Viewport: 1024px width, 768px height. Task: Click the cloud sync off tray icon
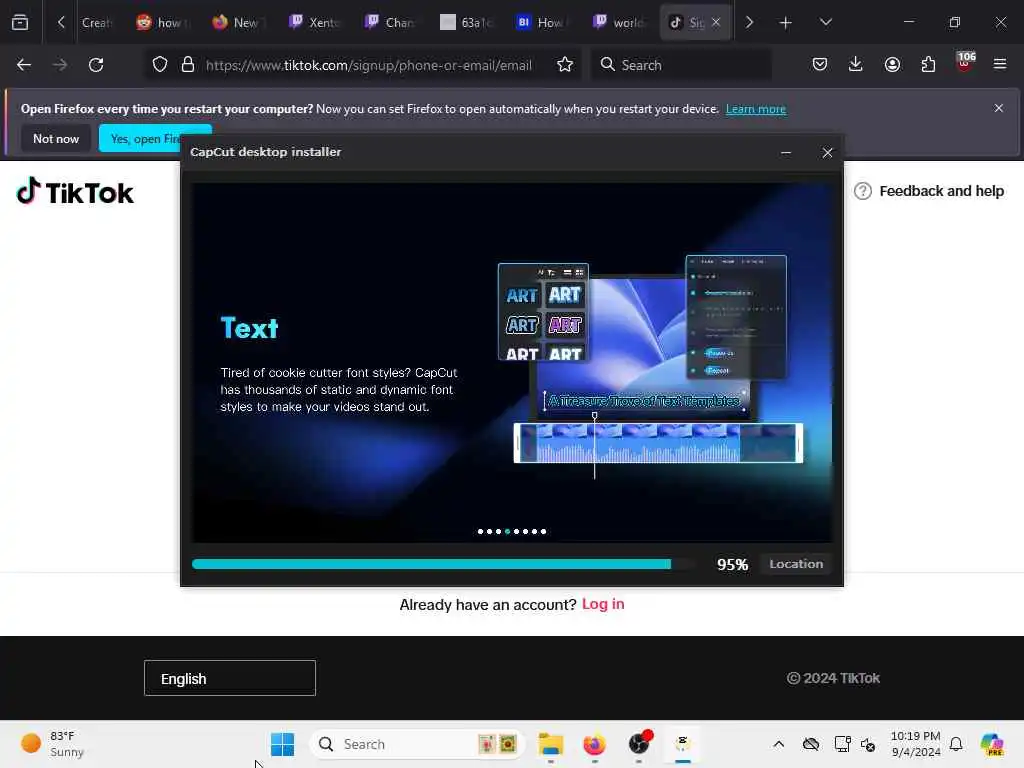[x=810, y=744]
